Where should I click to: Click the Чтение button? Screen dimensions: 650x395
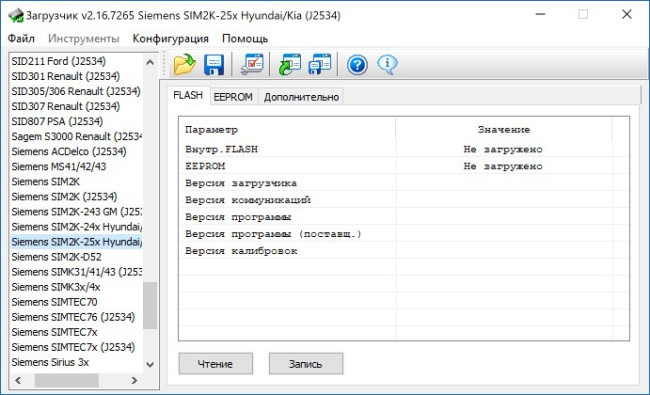coord(216,364)
